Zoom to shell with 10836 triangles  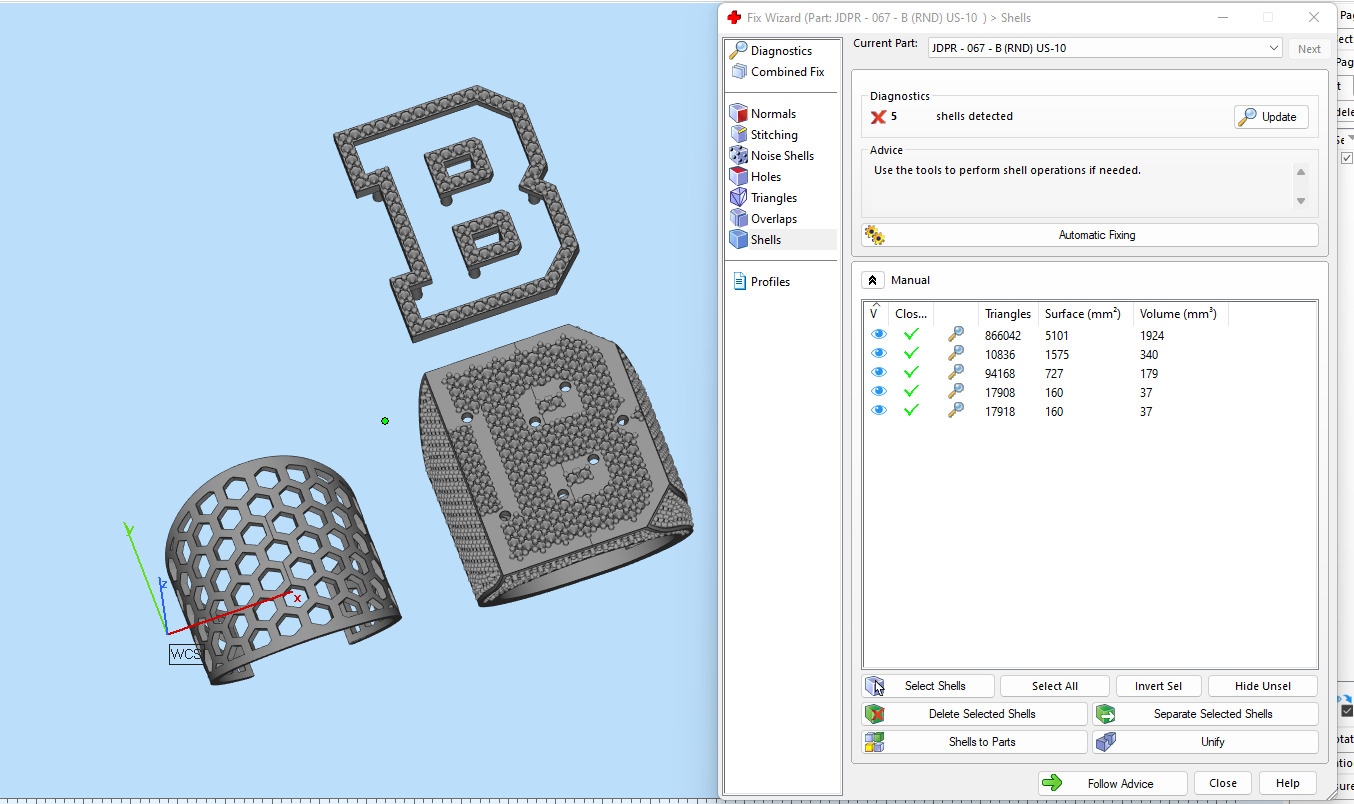(956, 354)
